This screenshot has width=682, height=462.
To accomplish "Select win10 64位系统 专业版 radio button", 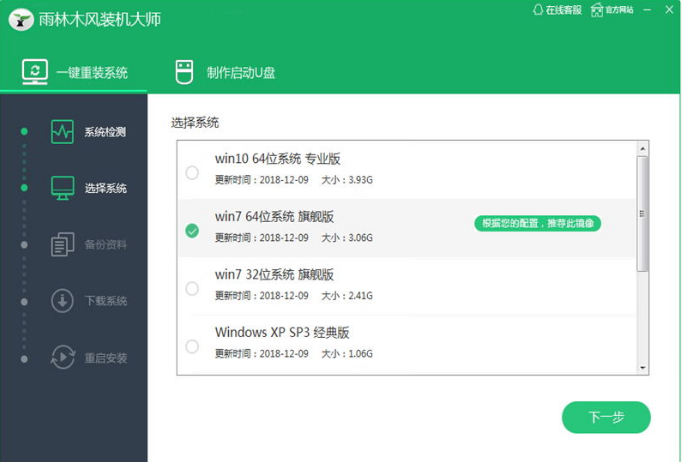I will point(192,173).
